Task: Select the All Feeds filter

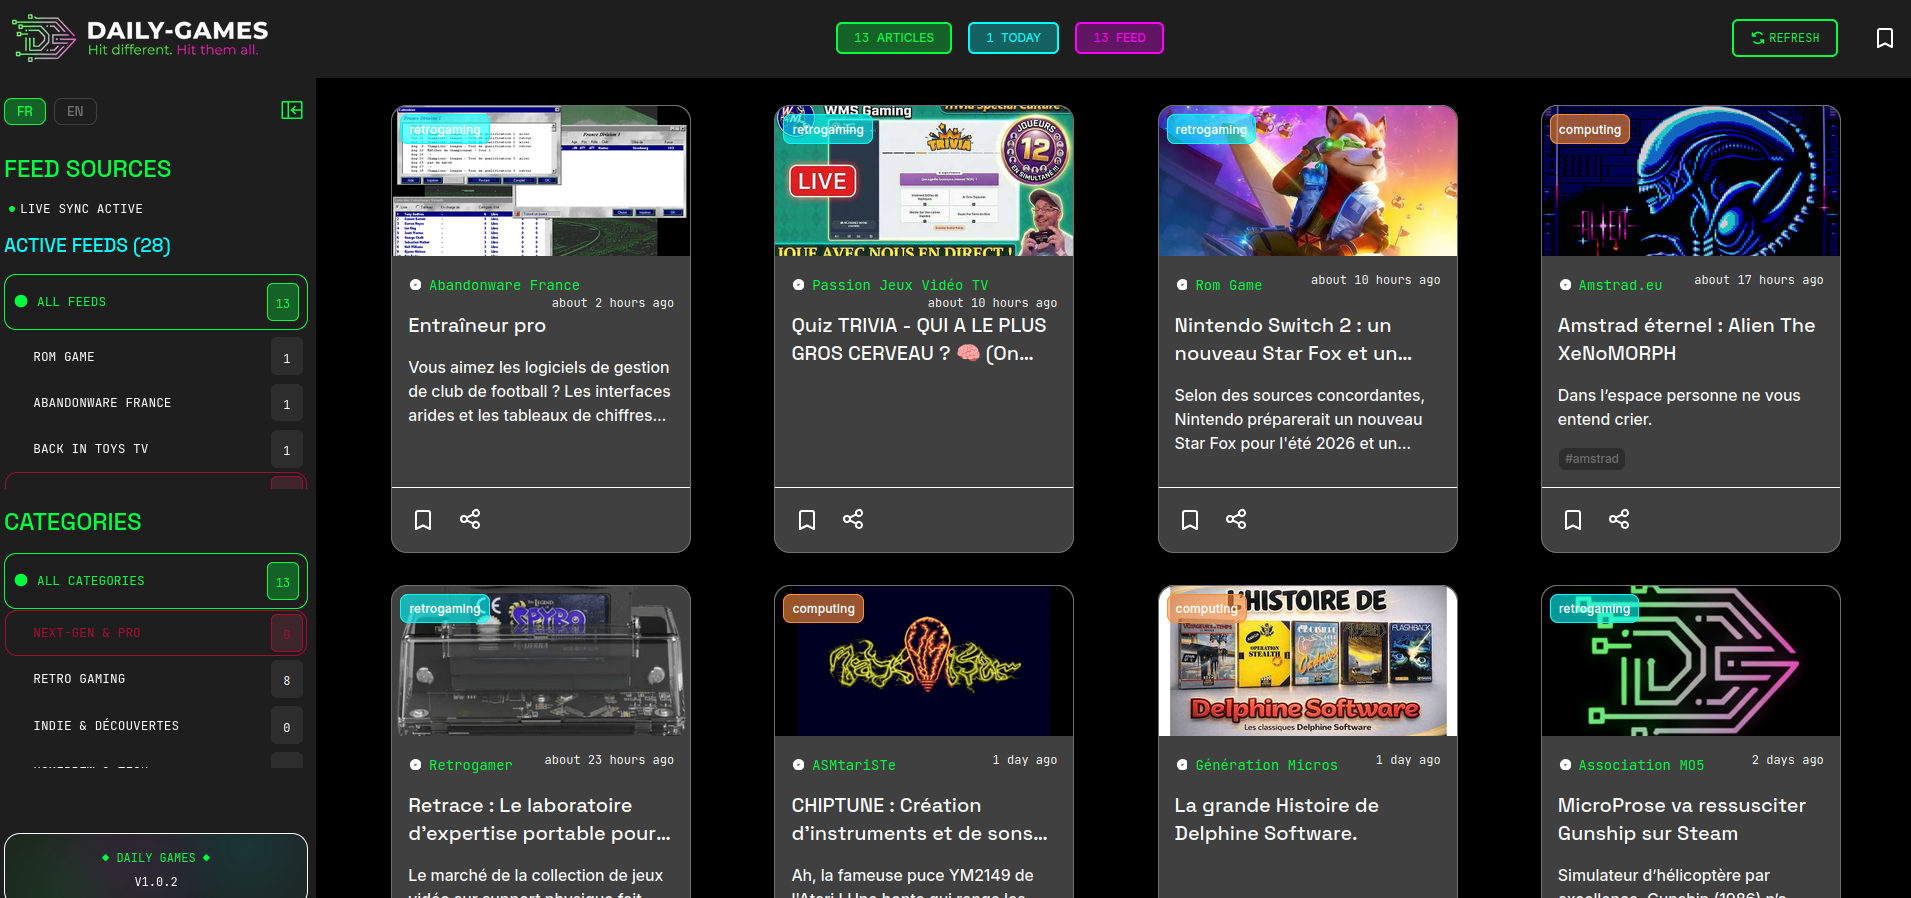Action: tap(155, 302)
